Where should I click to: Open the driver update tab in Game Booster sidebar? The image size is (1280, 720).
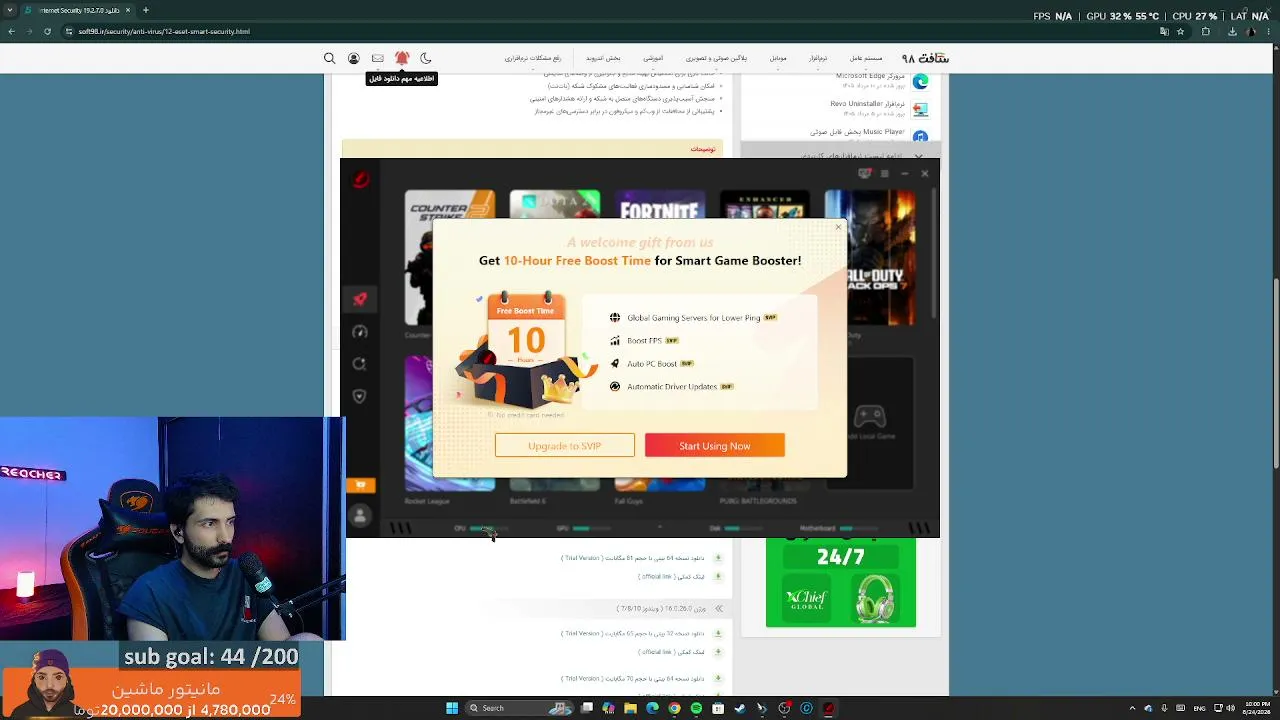pyautogui.click(x=360, y=364)
